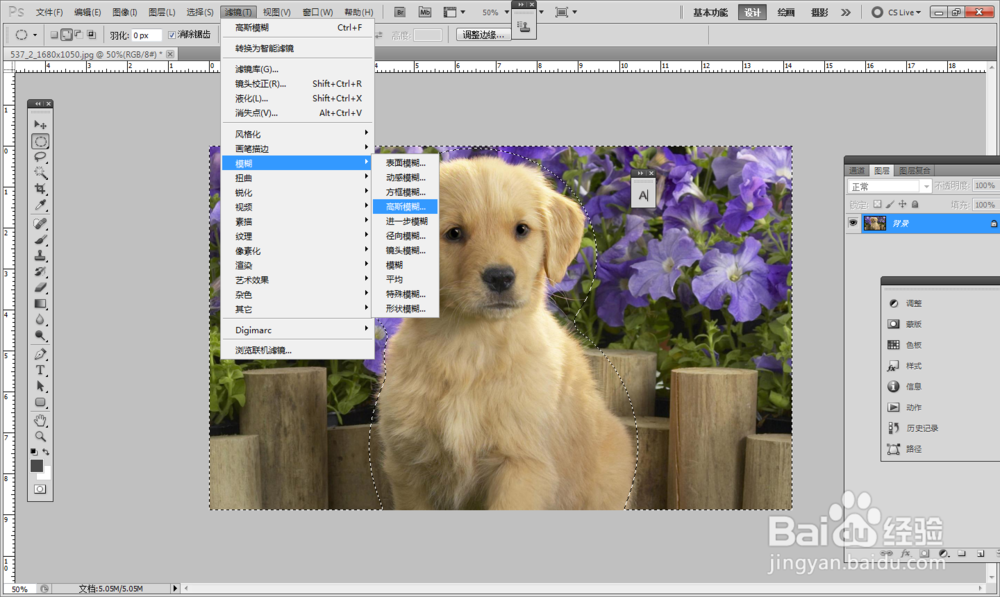
Task: Switch to 绘画 workspace
Action: 786,12
